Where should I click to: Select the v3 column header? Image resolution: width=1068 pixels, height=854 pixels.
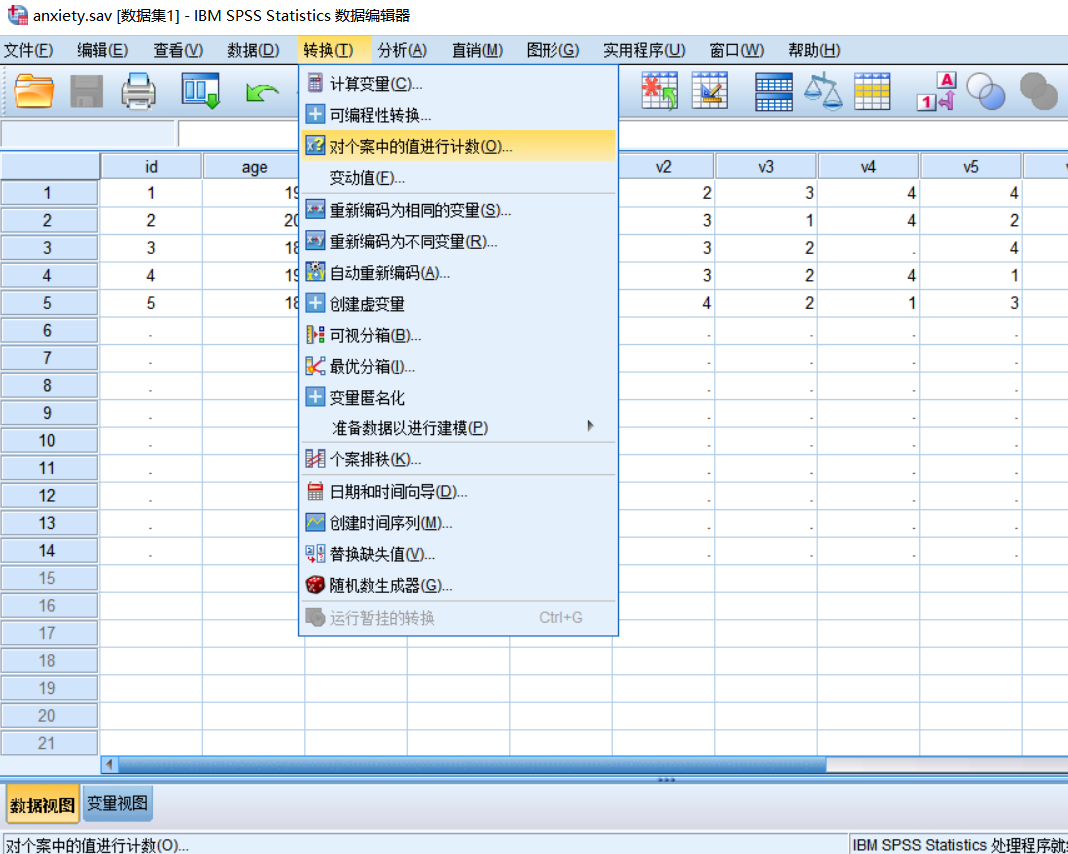(x=766, y=167)
